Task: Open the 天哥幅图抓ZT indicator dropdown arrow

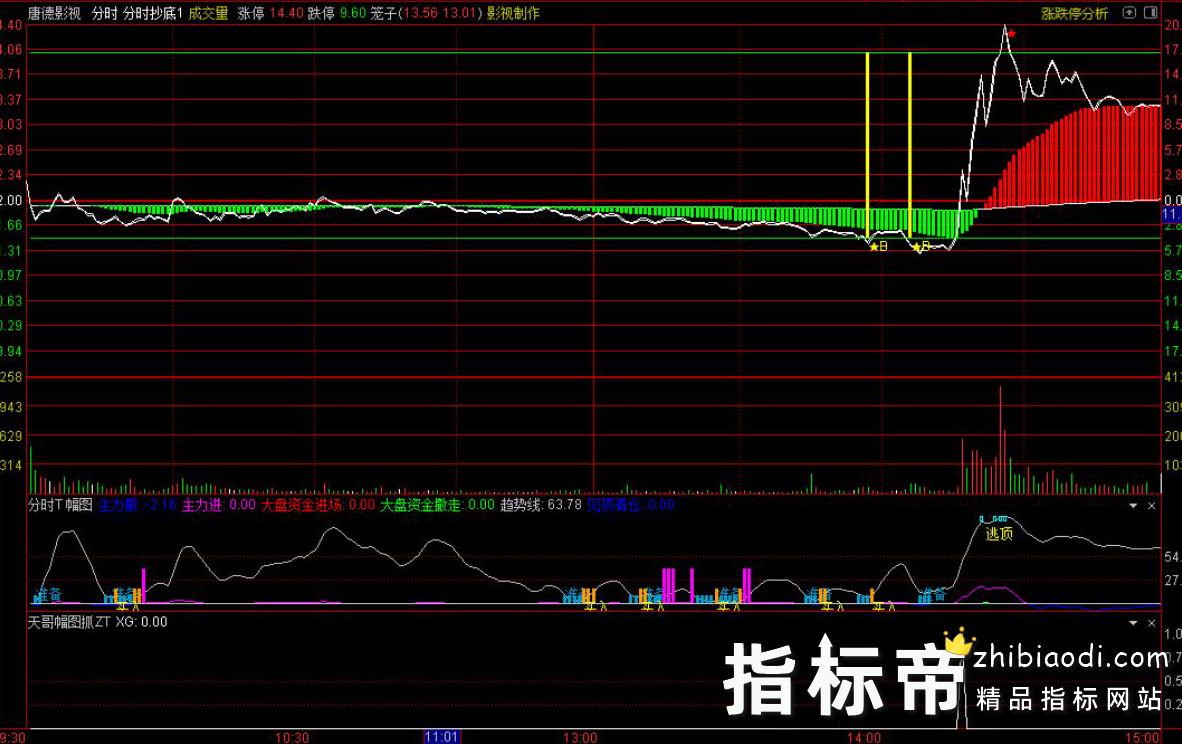Action: (1133, 623)
